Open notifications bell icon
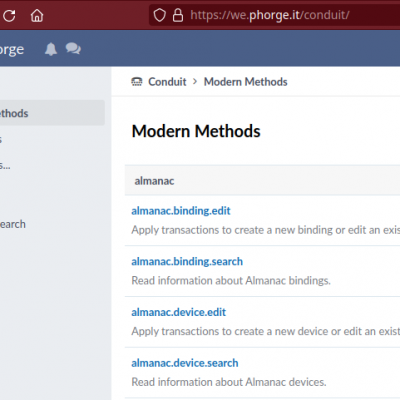 51,49
